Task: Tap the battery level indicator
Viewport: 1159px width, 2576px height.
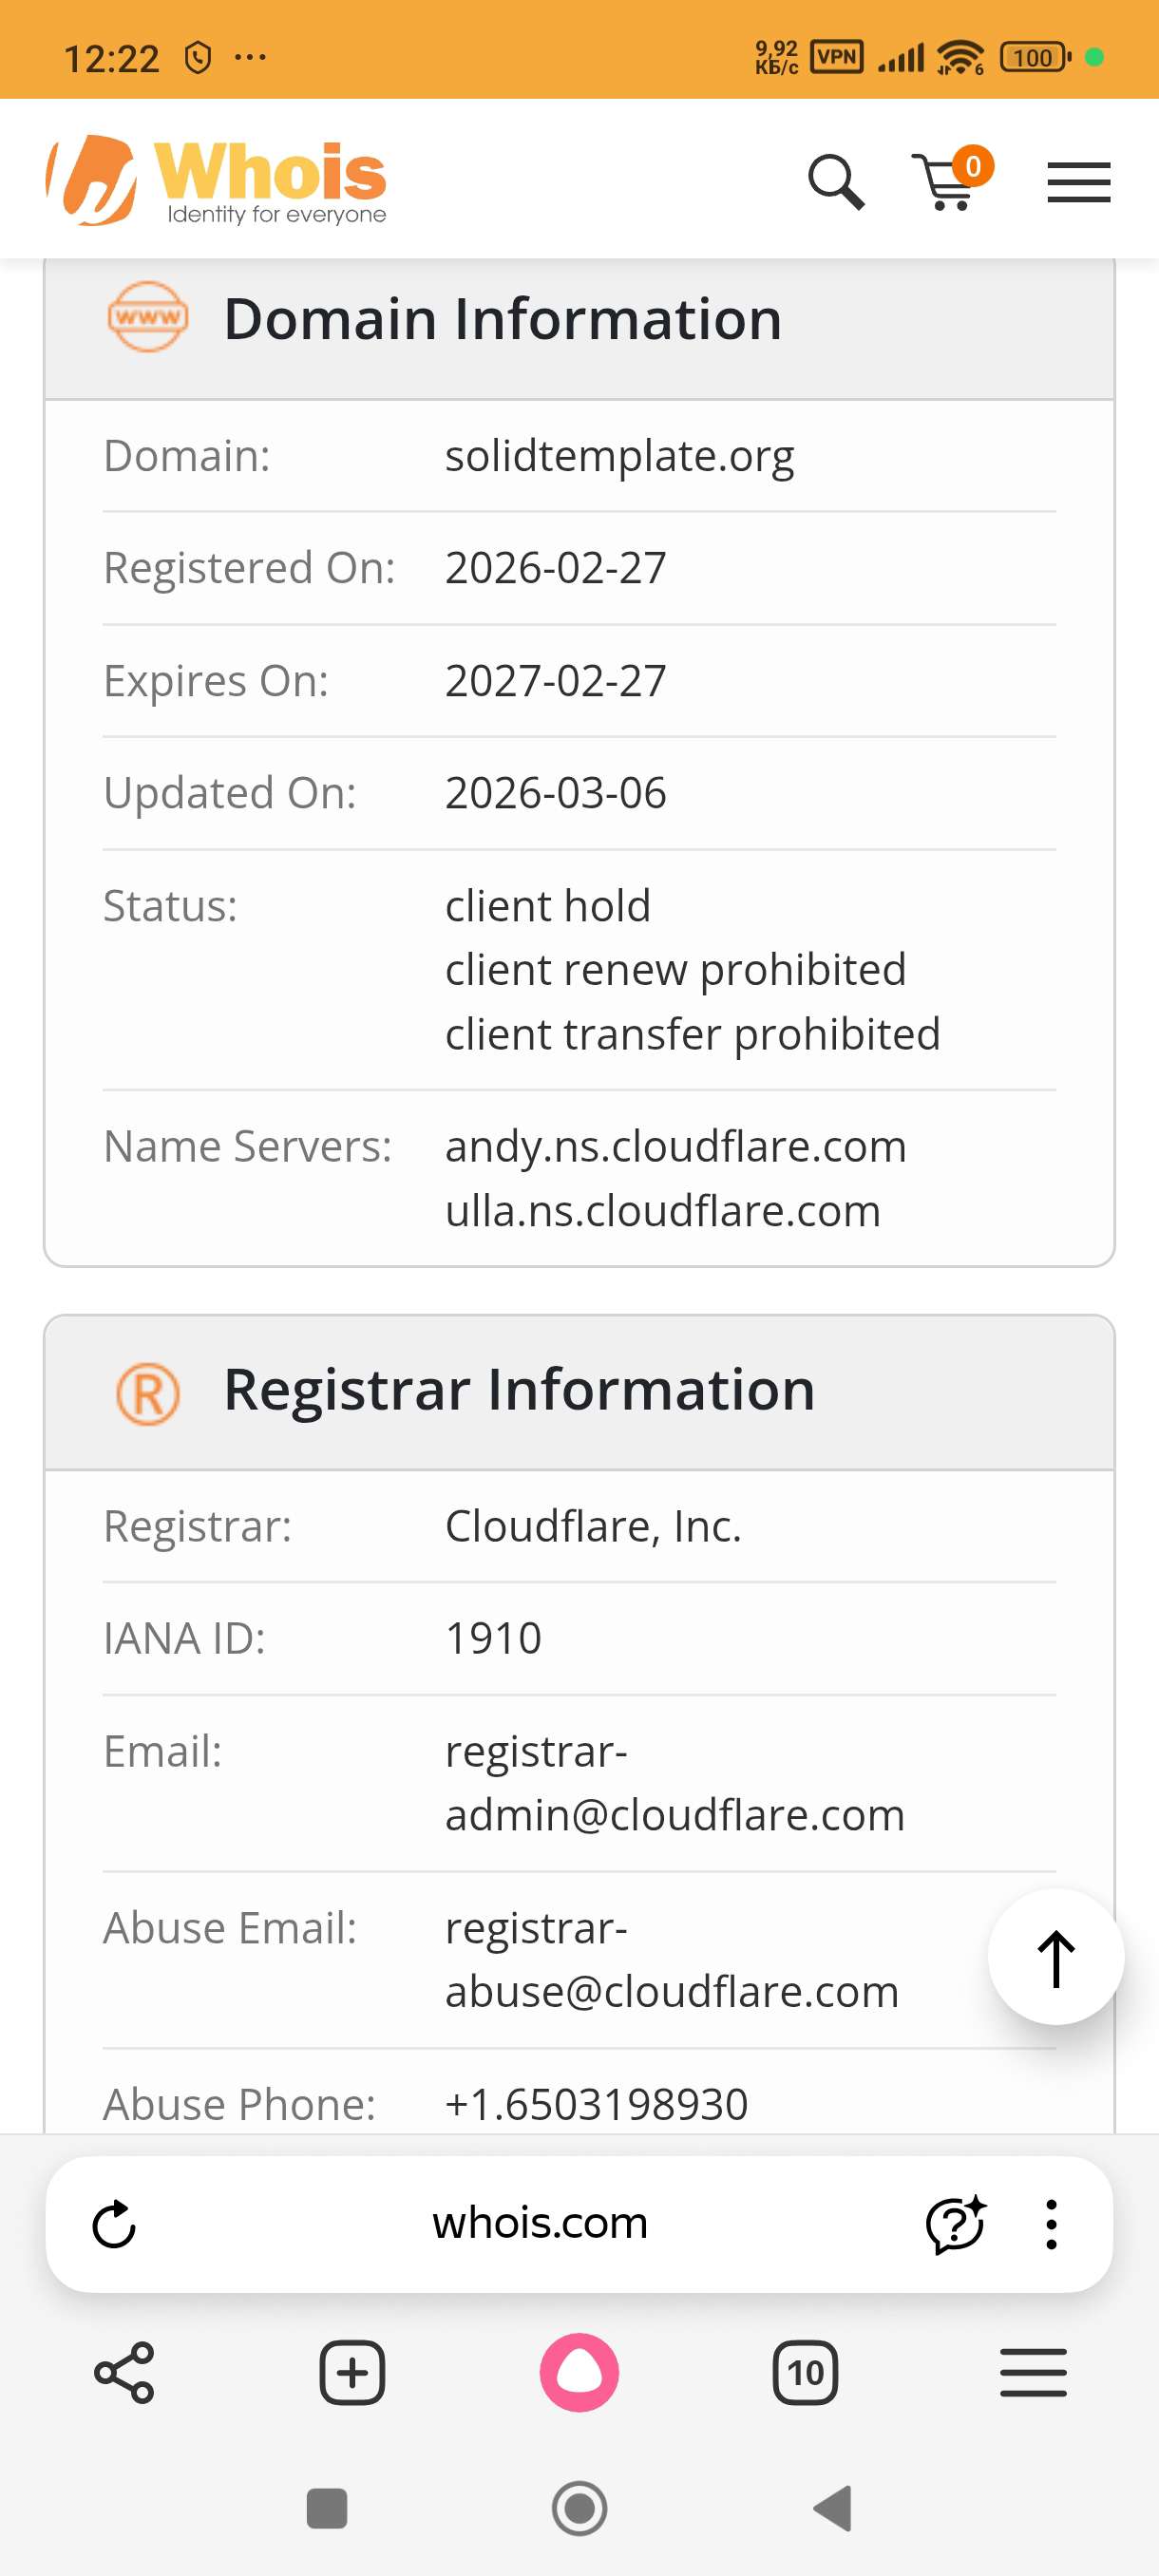Action: tap(1034, 57)
